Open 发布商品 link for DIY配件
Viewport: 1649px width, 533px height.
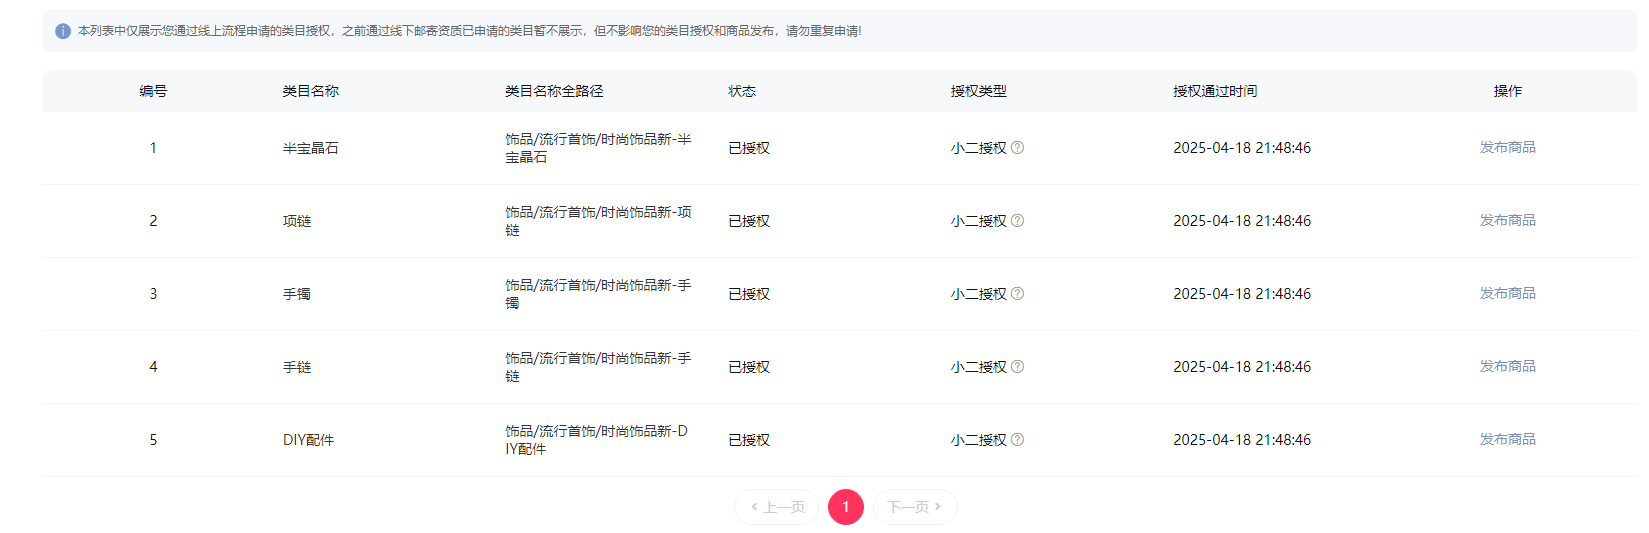tap(1507, 439)
